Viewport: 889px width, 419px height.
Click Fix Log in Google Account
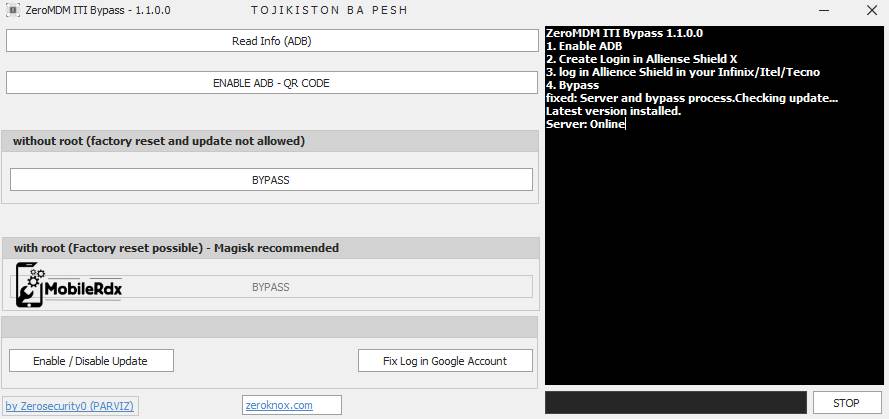pos(445,361)
